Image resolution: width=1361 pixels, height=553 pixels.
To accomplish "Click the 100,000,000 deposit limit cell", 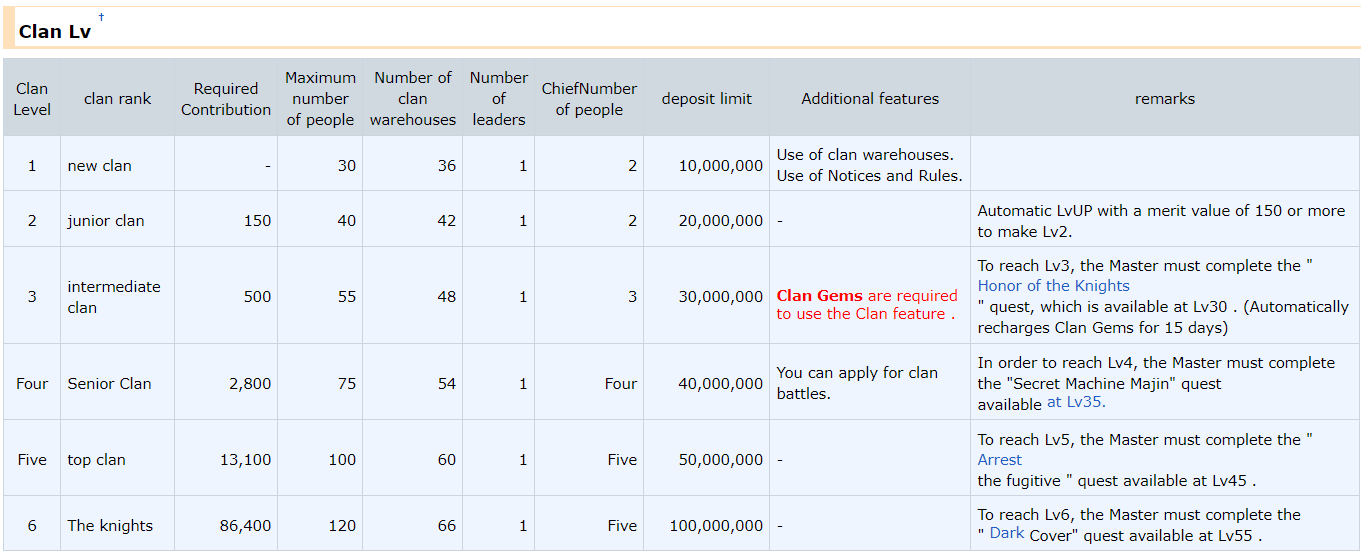I will coord(706,526).
